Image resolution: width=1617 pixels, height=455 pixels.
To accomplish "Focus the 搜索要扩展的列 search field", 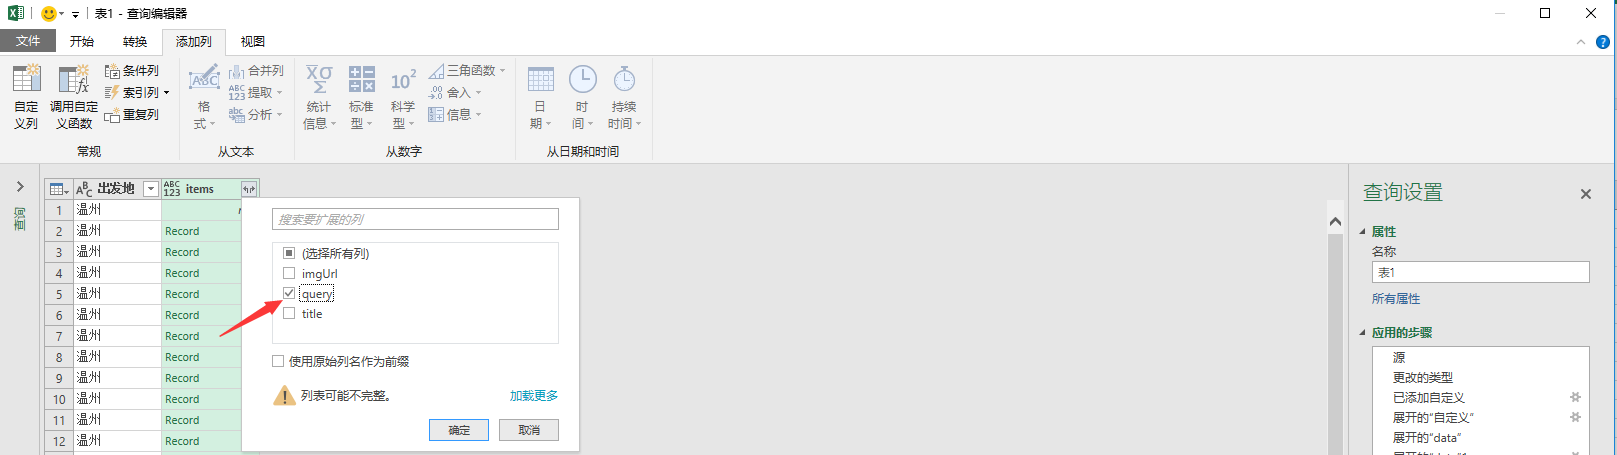I will 415,219.
